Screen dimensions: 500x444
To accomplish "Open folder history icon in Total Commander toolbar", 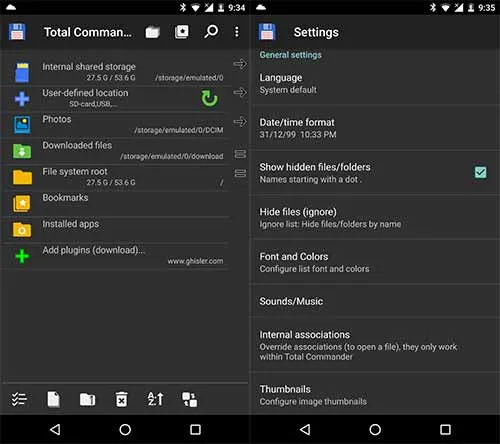I will pyautogui.click(x=152, y=32).
